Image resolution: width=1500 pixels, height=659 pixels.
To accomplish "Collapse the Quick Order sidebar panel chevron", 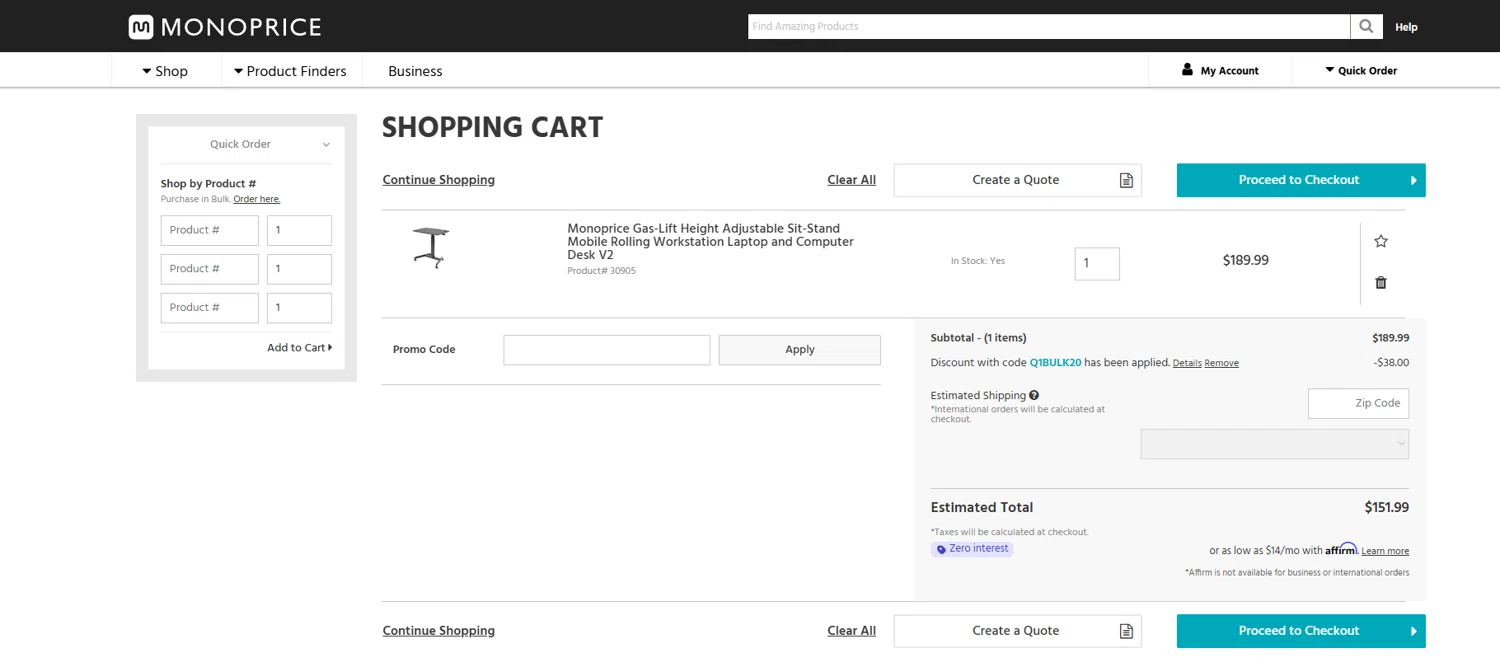I will tap(326, 145).
